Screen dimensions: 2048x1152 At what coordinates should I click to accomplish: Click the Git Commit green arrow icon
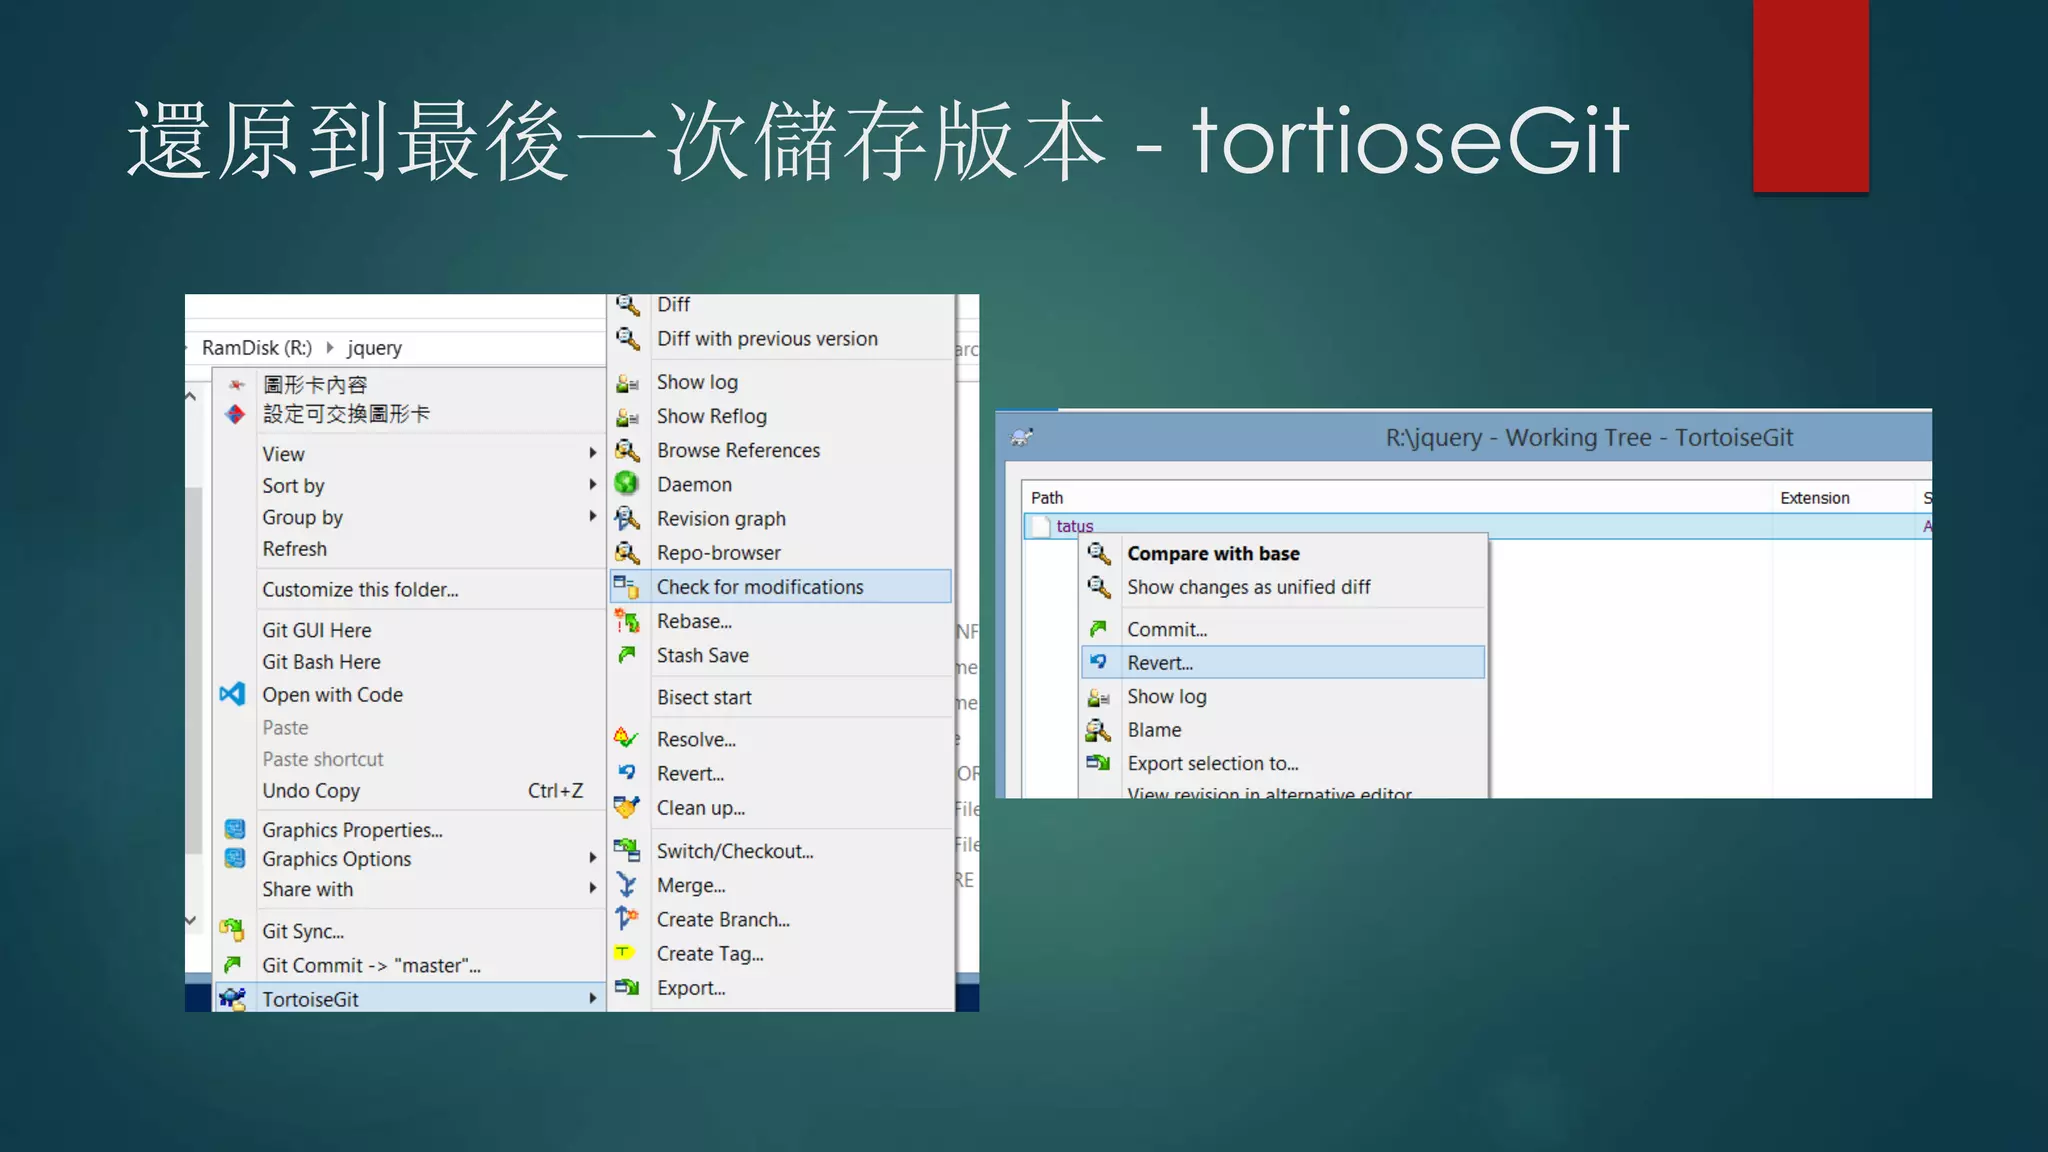coord(232,965)
